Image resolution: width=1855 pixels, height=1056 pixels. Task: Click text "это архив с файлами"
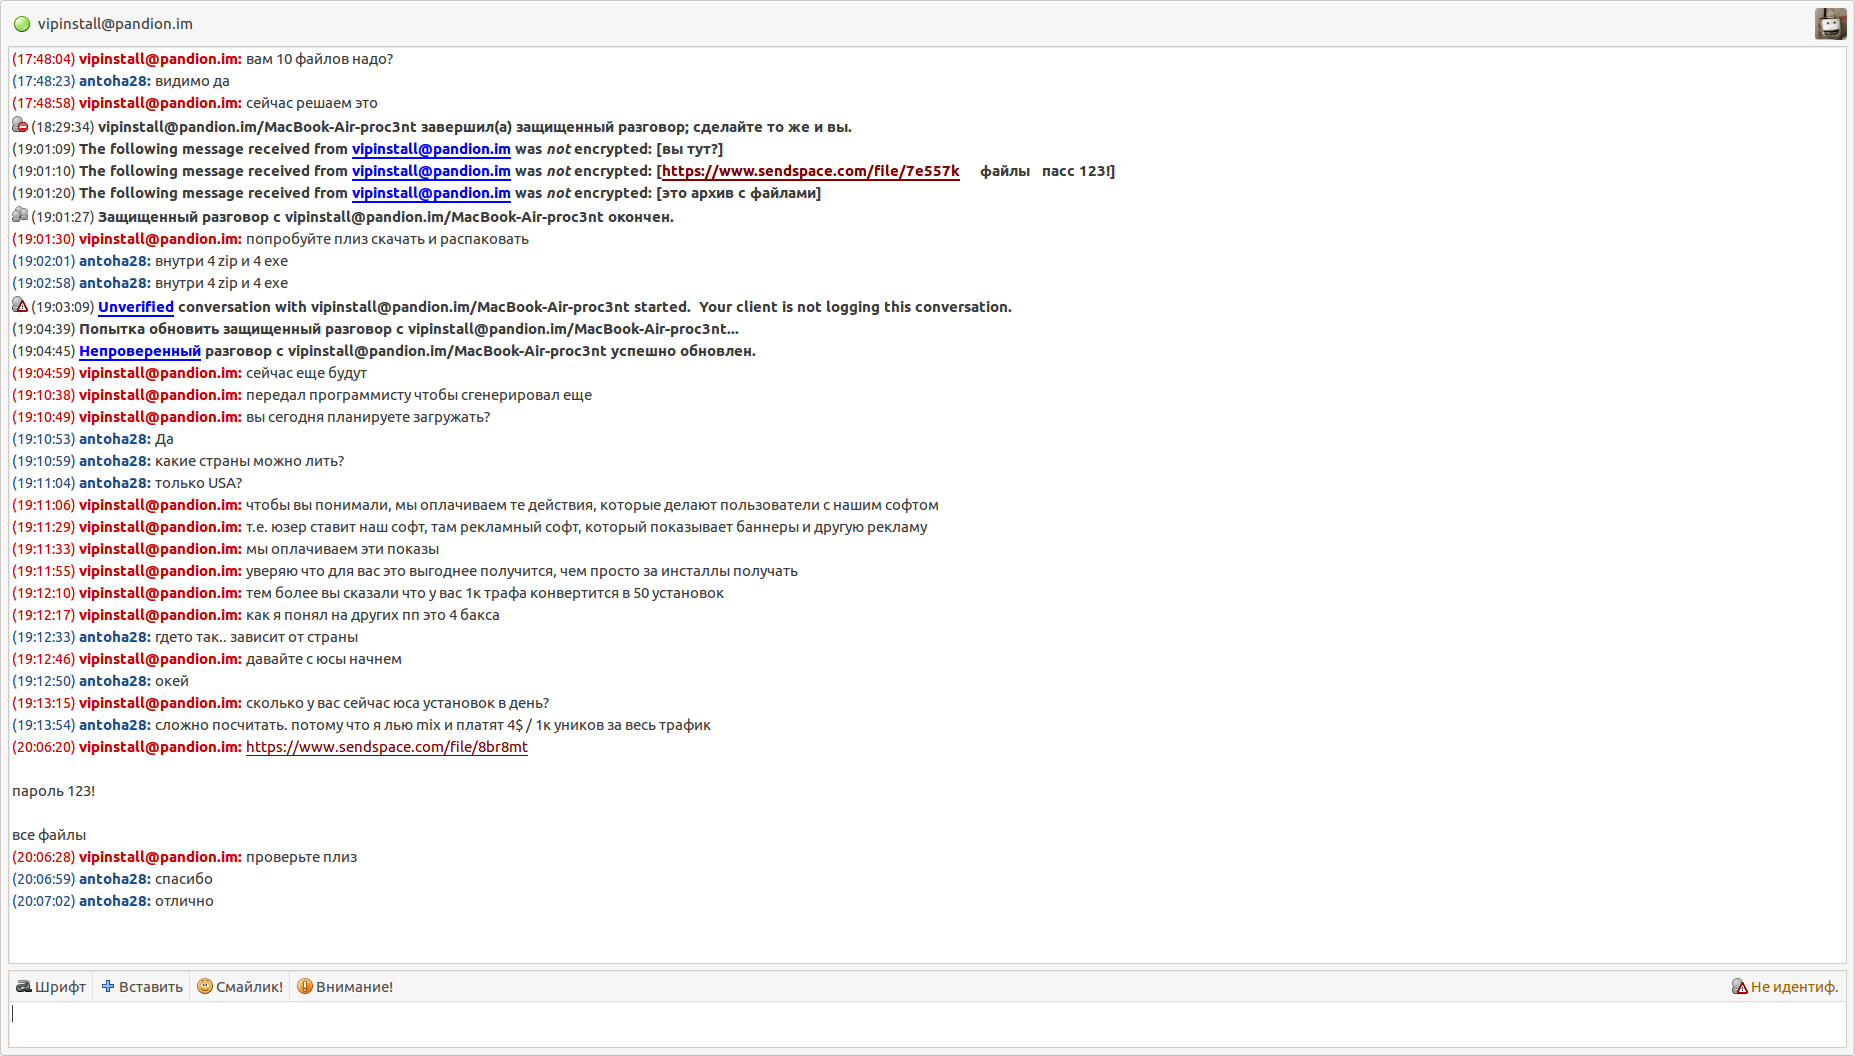coord(738,193)
